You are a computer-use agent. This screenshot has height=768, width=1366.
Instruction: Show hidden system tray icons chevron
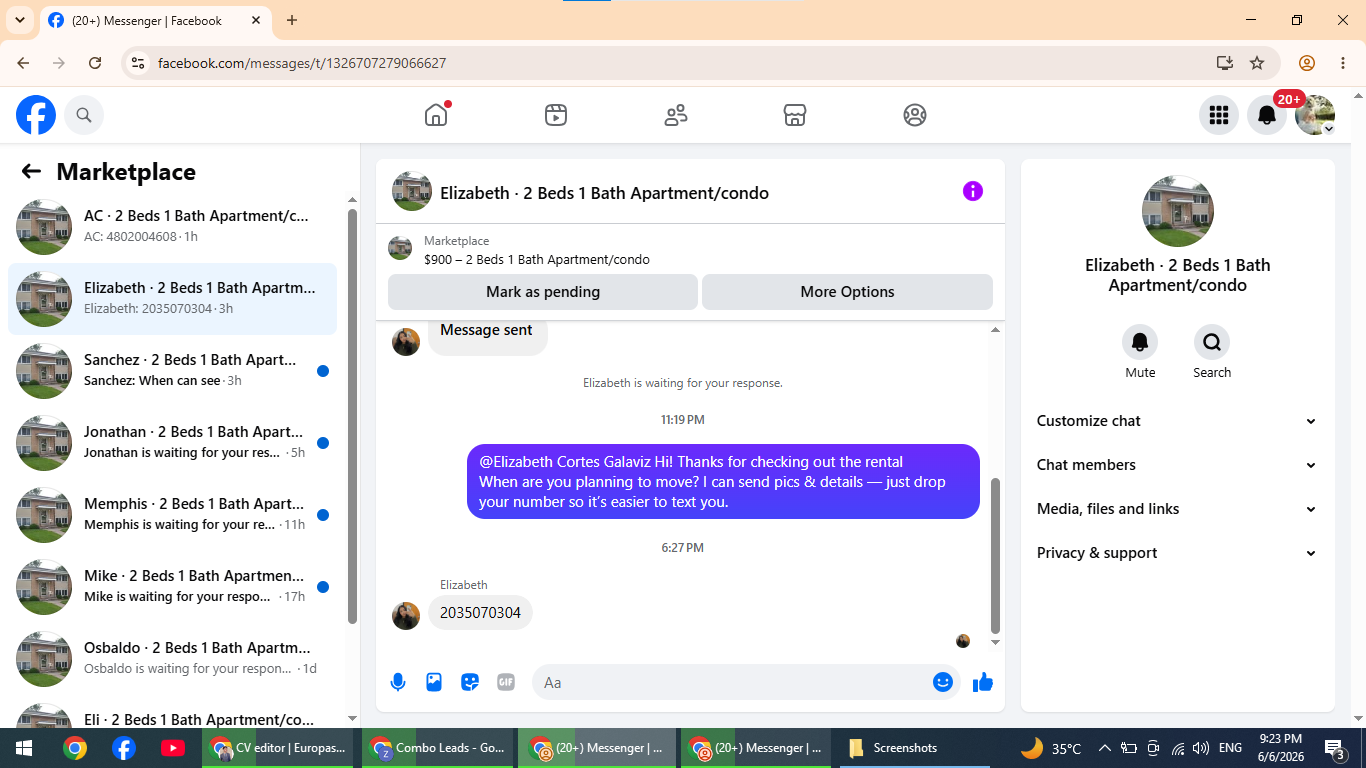(1104, 748)
